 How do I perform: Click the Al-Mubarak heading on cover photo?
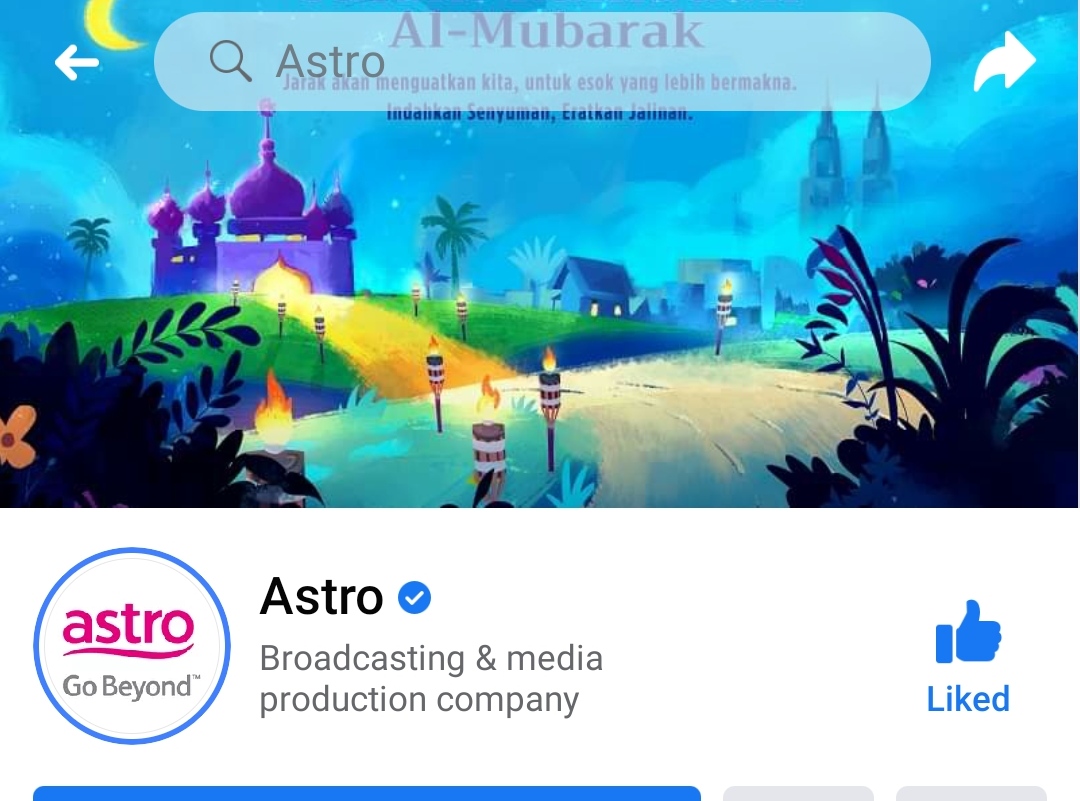[547, 31]
